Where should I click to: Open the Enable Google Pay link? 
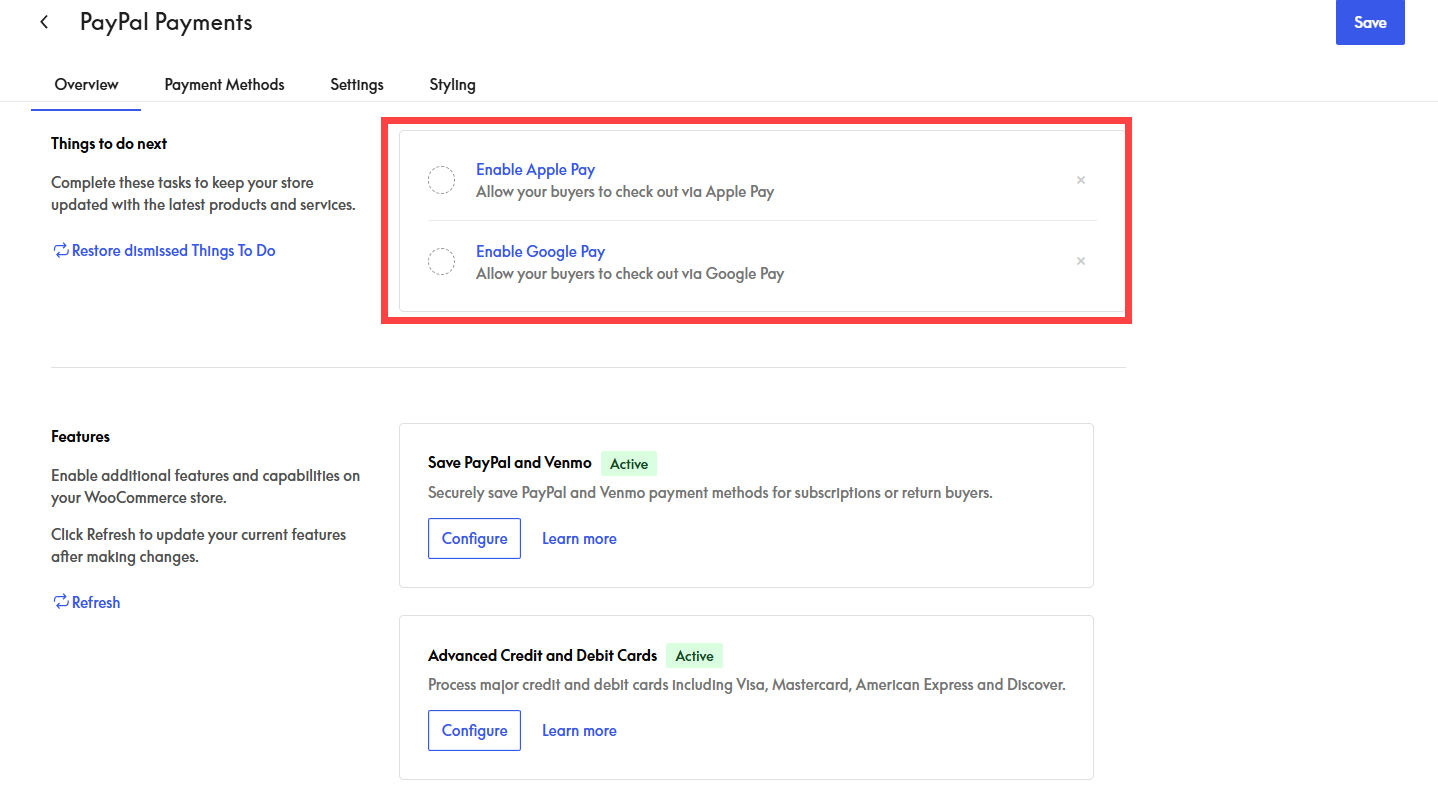pos(540,252)
